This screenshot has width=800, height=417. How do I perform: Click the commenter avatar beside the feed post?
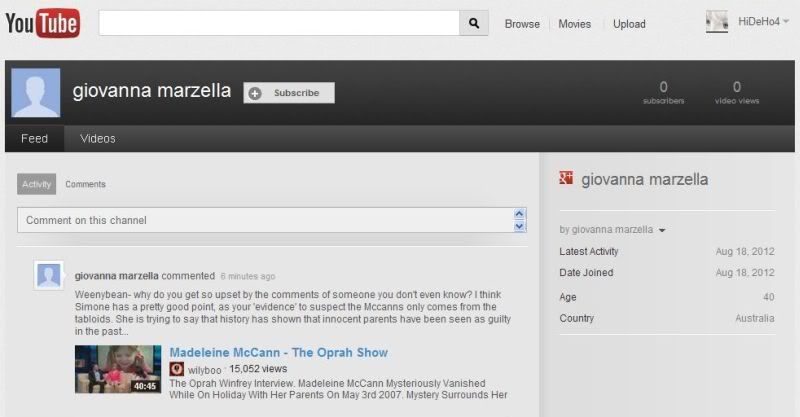pyautogui.click(x=49, y=276)
